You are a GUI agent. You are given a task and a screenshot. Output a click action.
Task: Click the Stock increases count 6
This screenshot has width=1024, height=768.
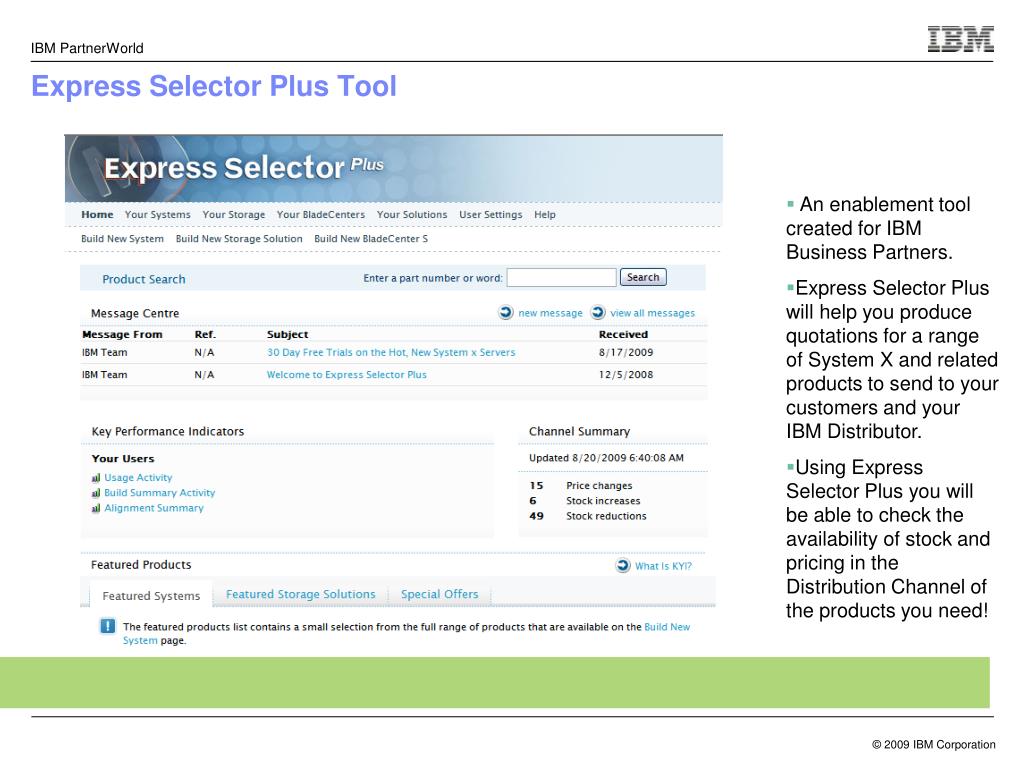(x=533, y=501)
